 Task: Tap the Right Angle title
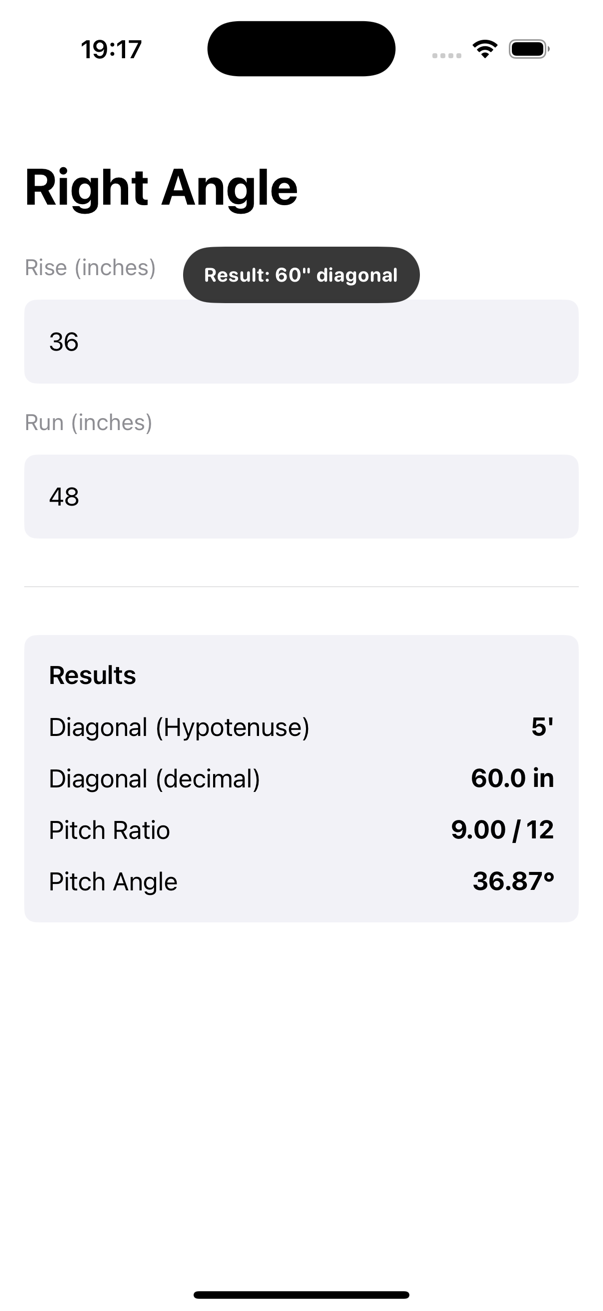[161, 188]
